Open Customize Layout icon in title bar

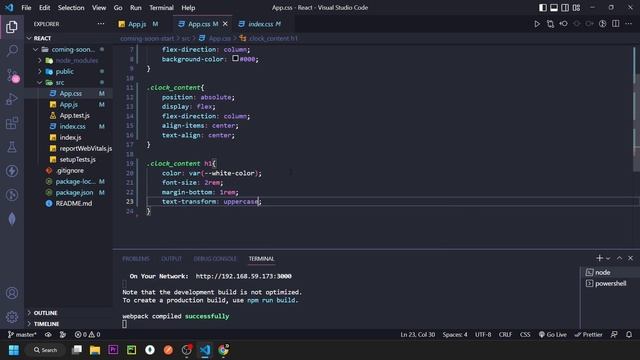(x=576, y=8)
